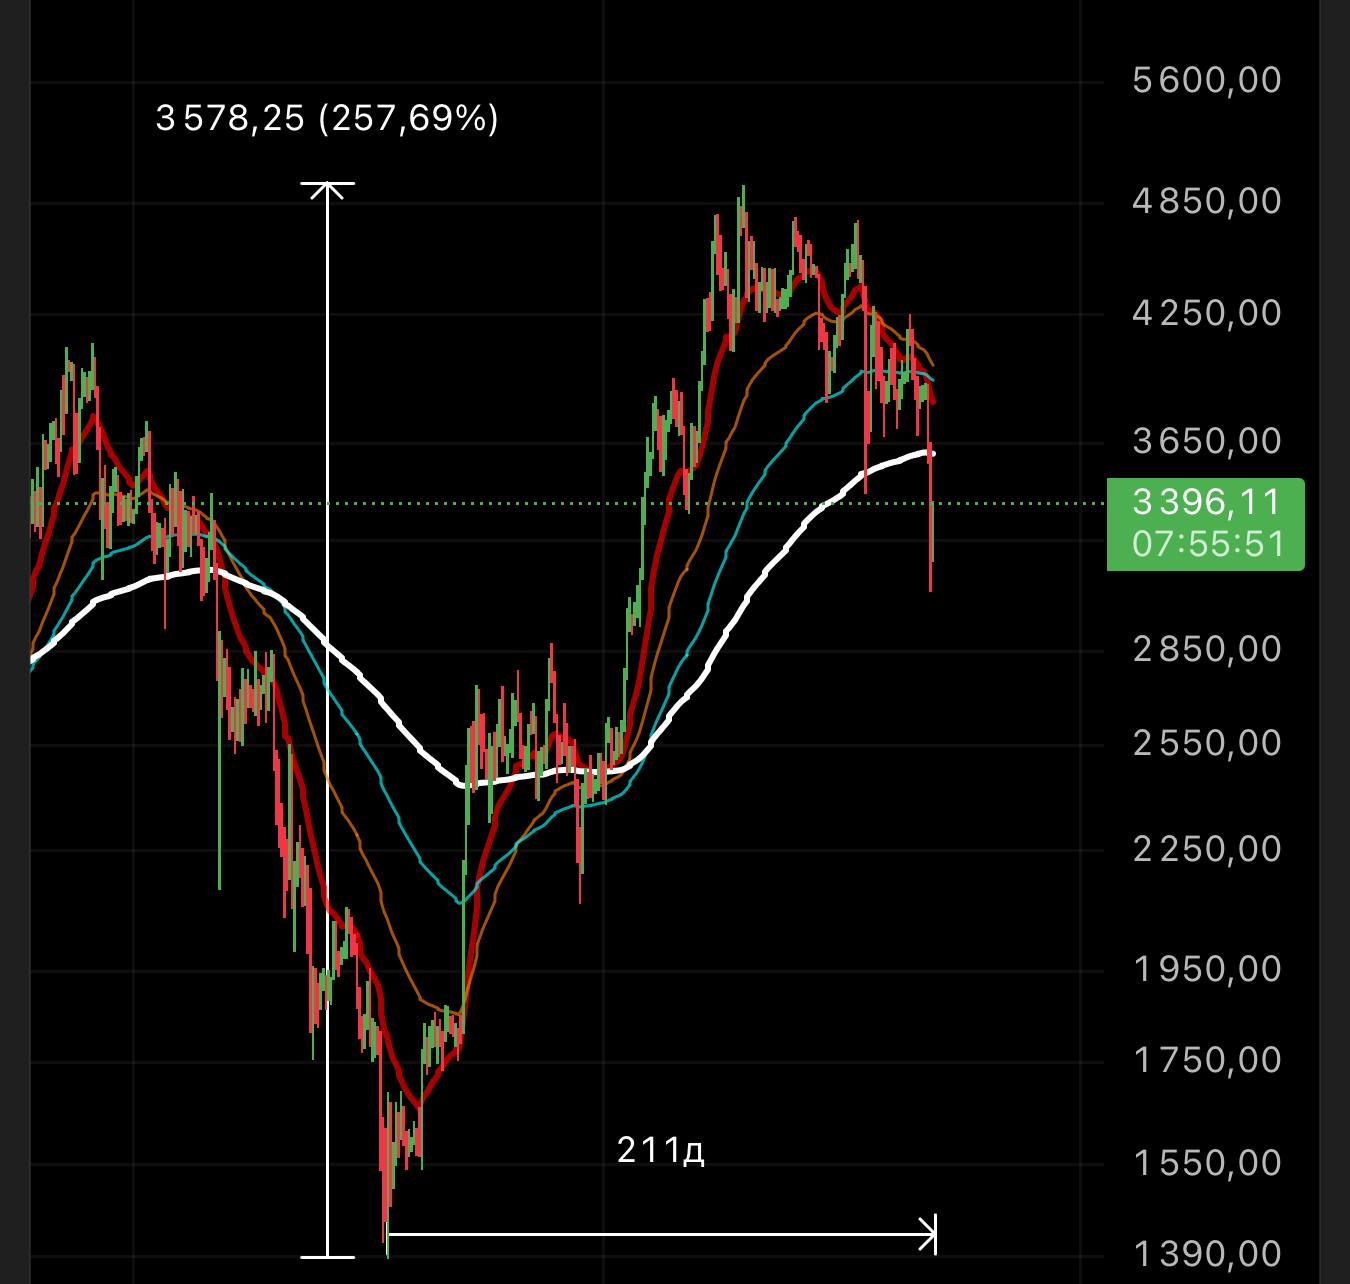Click the 3 650,00 price axis label
1350x1284 pixels.
click(x=1206, y=441)
